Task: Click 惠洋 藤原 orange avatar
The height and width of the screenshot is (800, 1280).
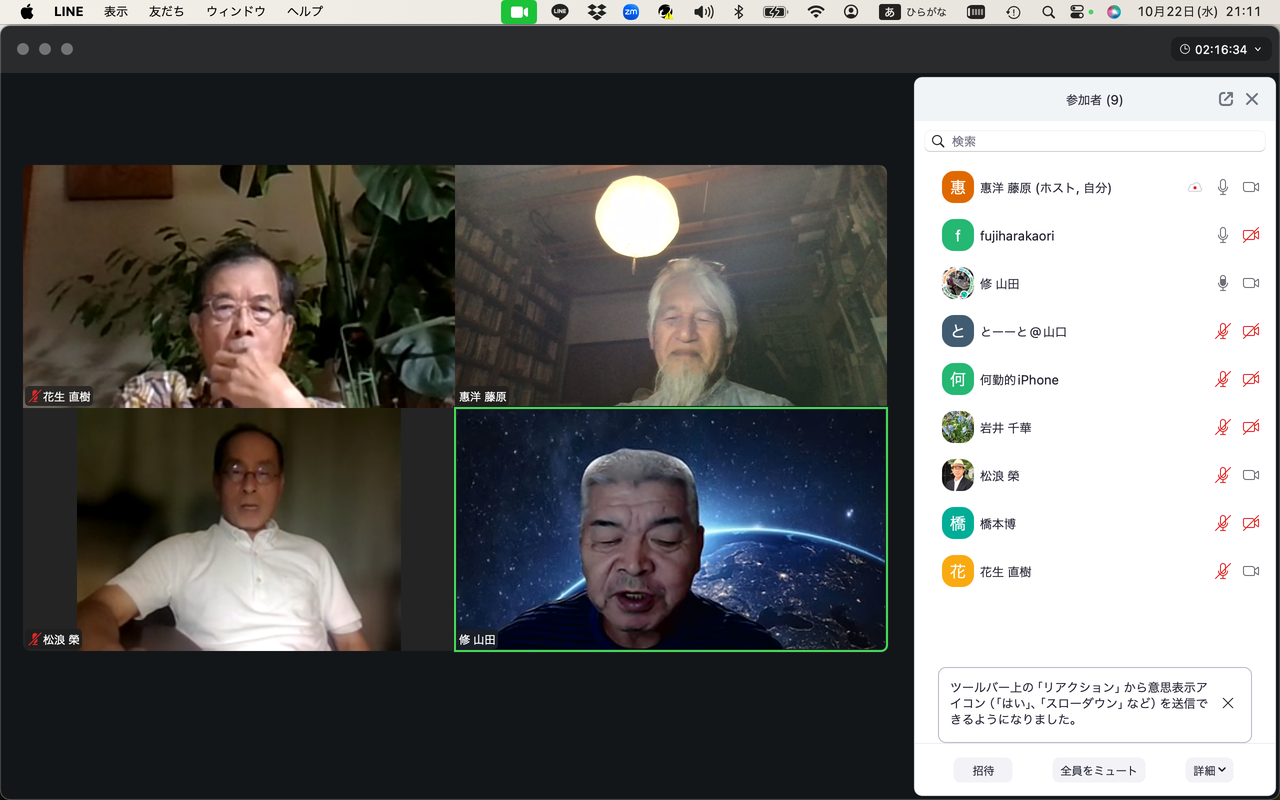Action: (958, 187)
